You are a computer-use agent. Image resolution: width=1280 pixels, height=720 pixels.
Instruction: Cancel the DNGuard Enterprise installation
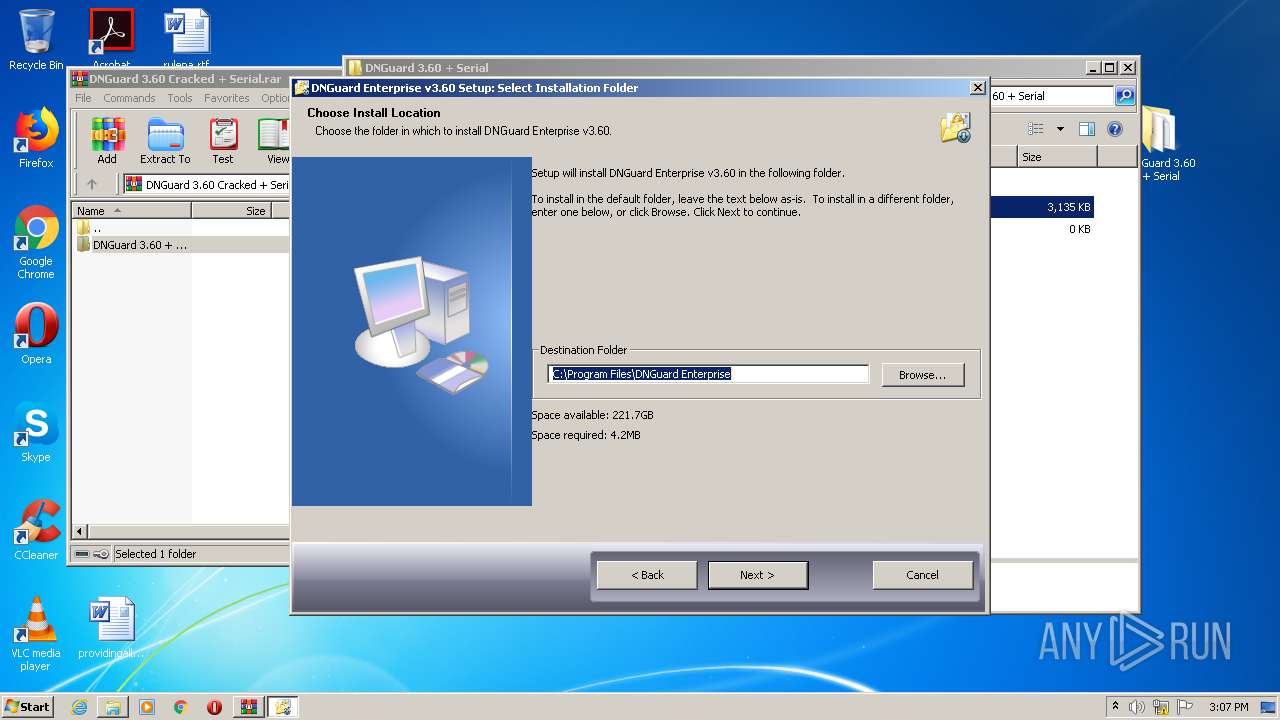pos(922,575)
